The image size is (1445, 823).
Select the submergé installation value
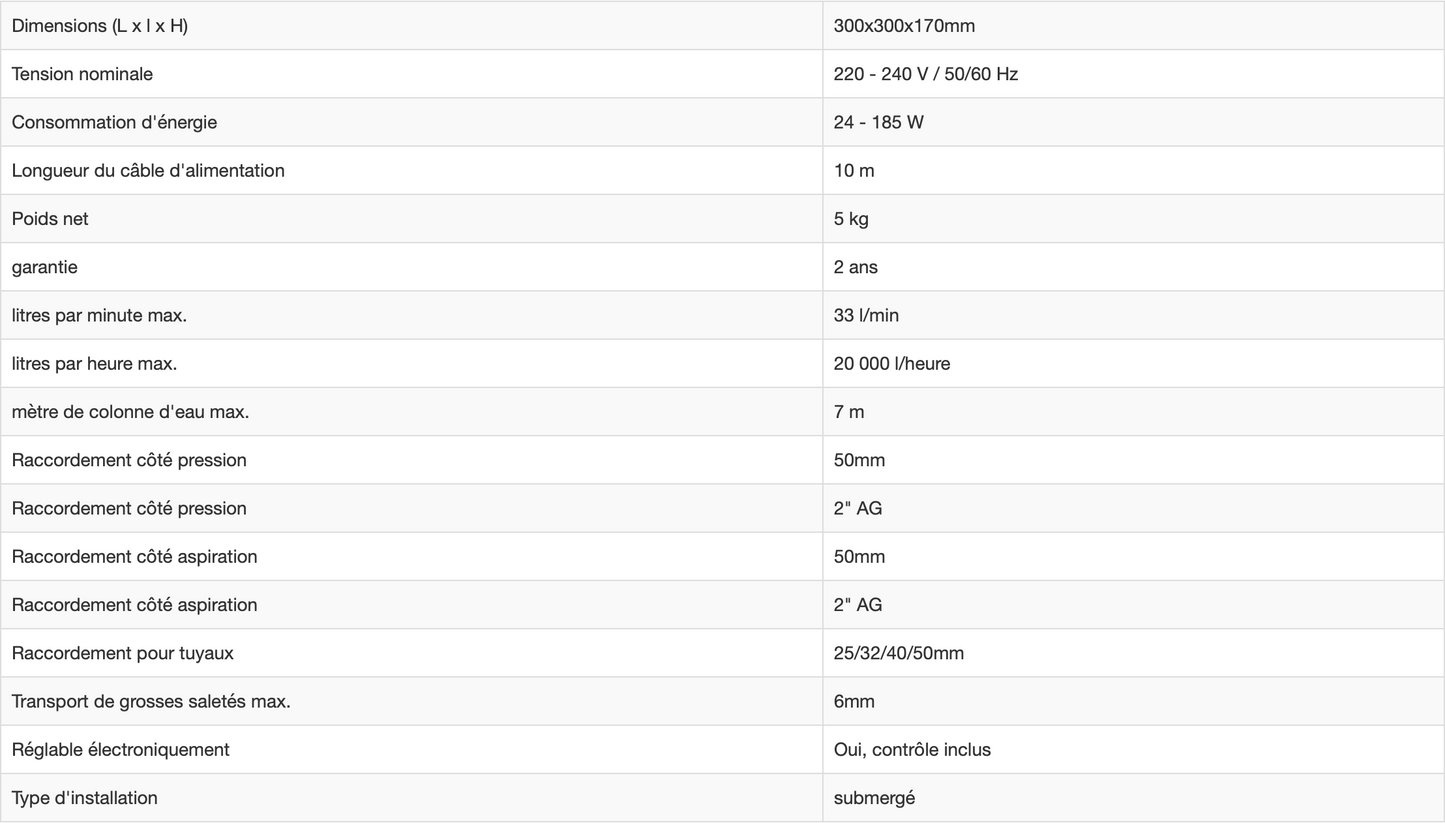[x=874, y=797]
